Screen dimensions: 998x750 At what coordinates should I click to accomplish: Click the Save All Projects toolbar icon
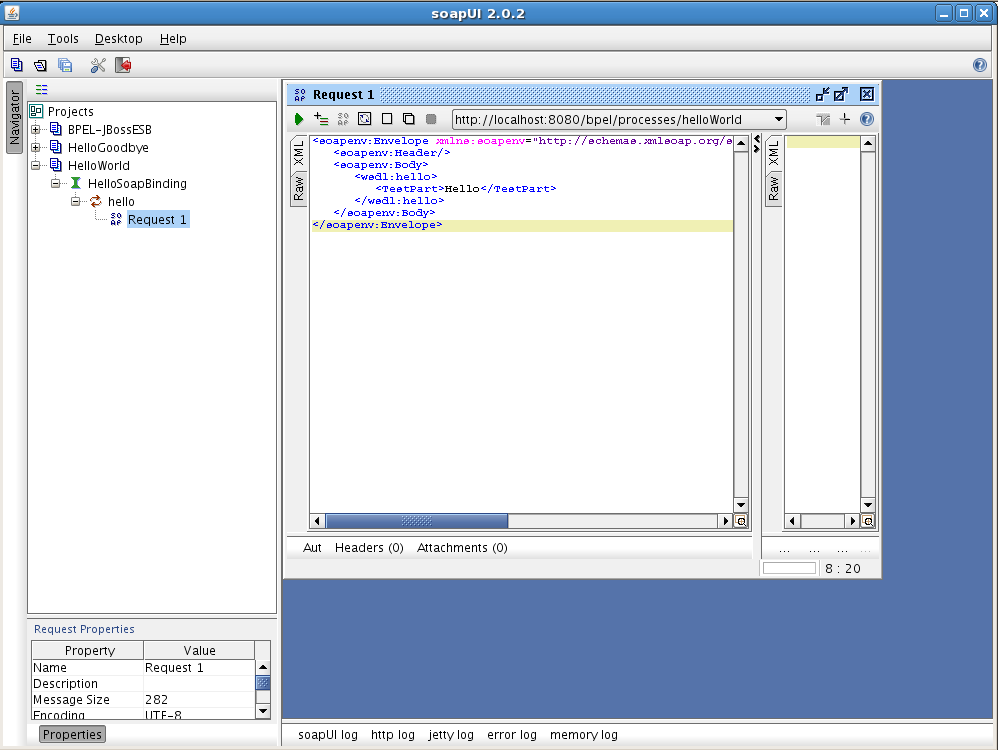click(65, 65)
